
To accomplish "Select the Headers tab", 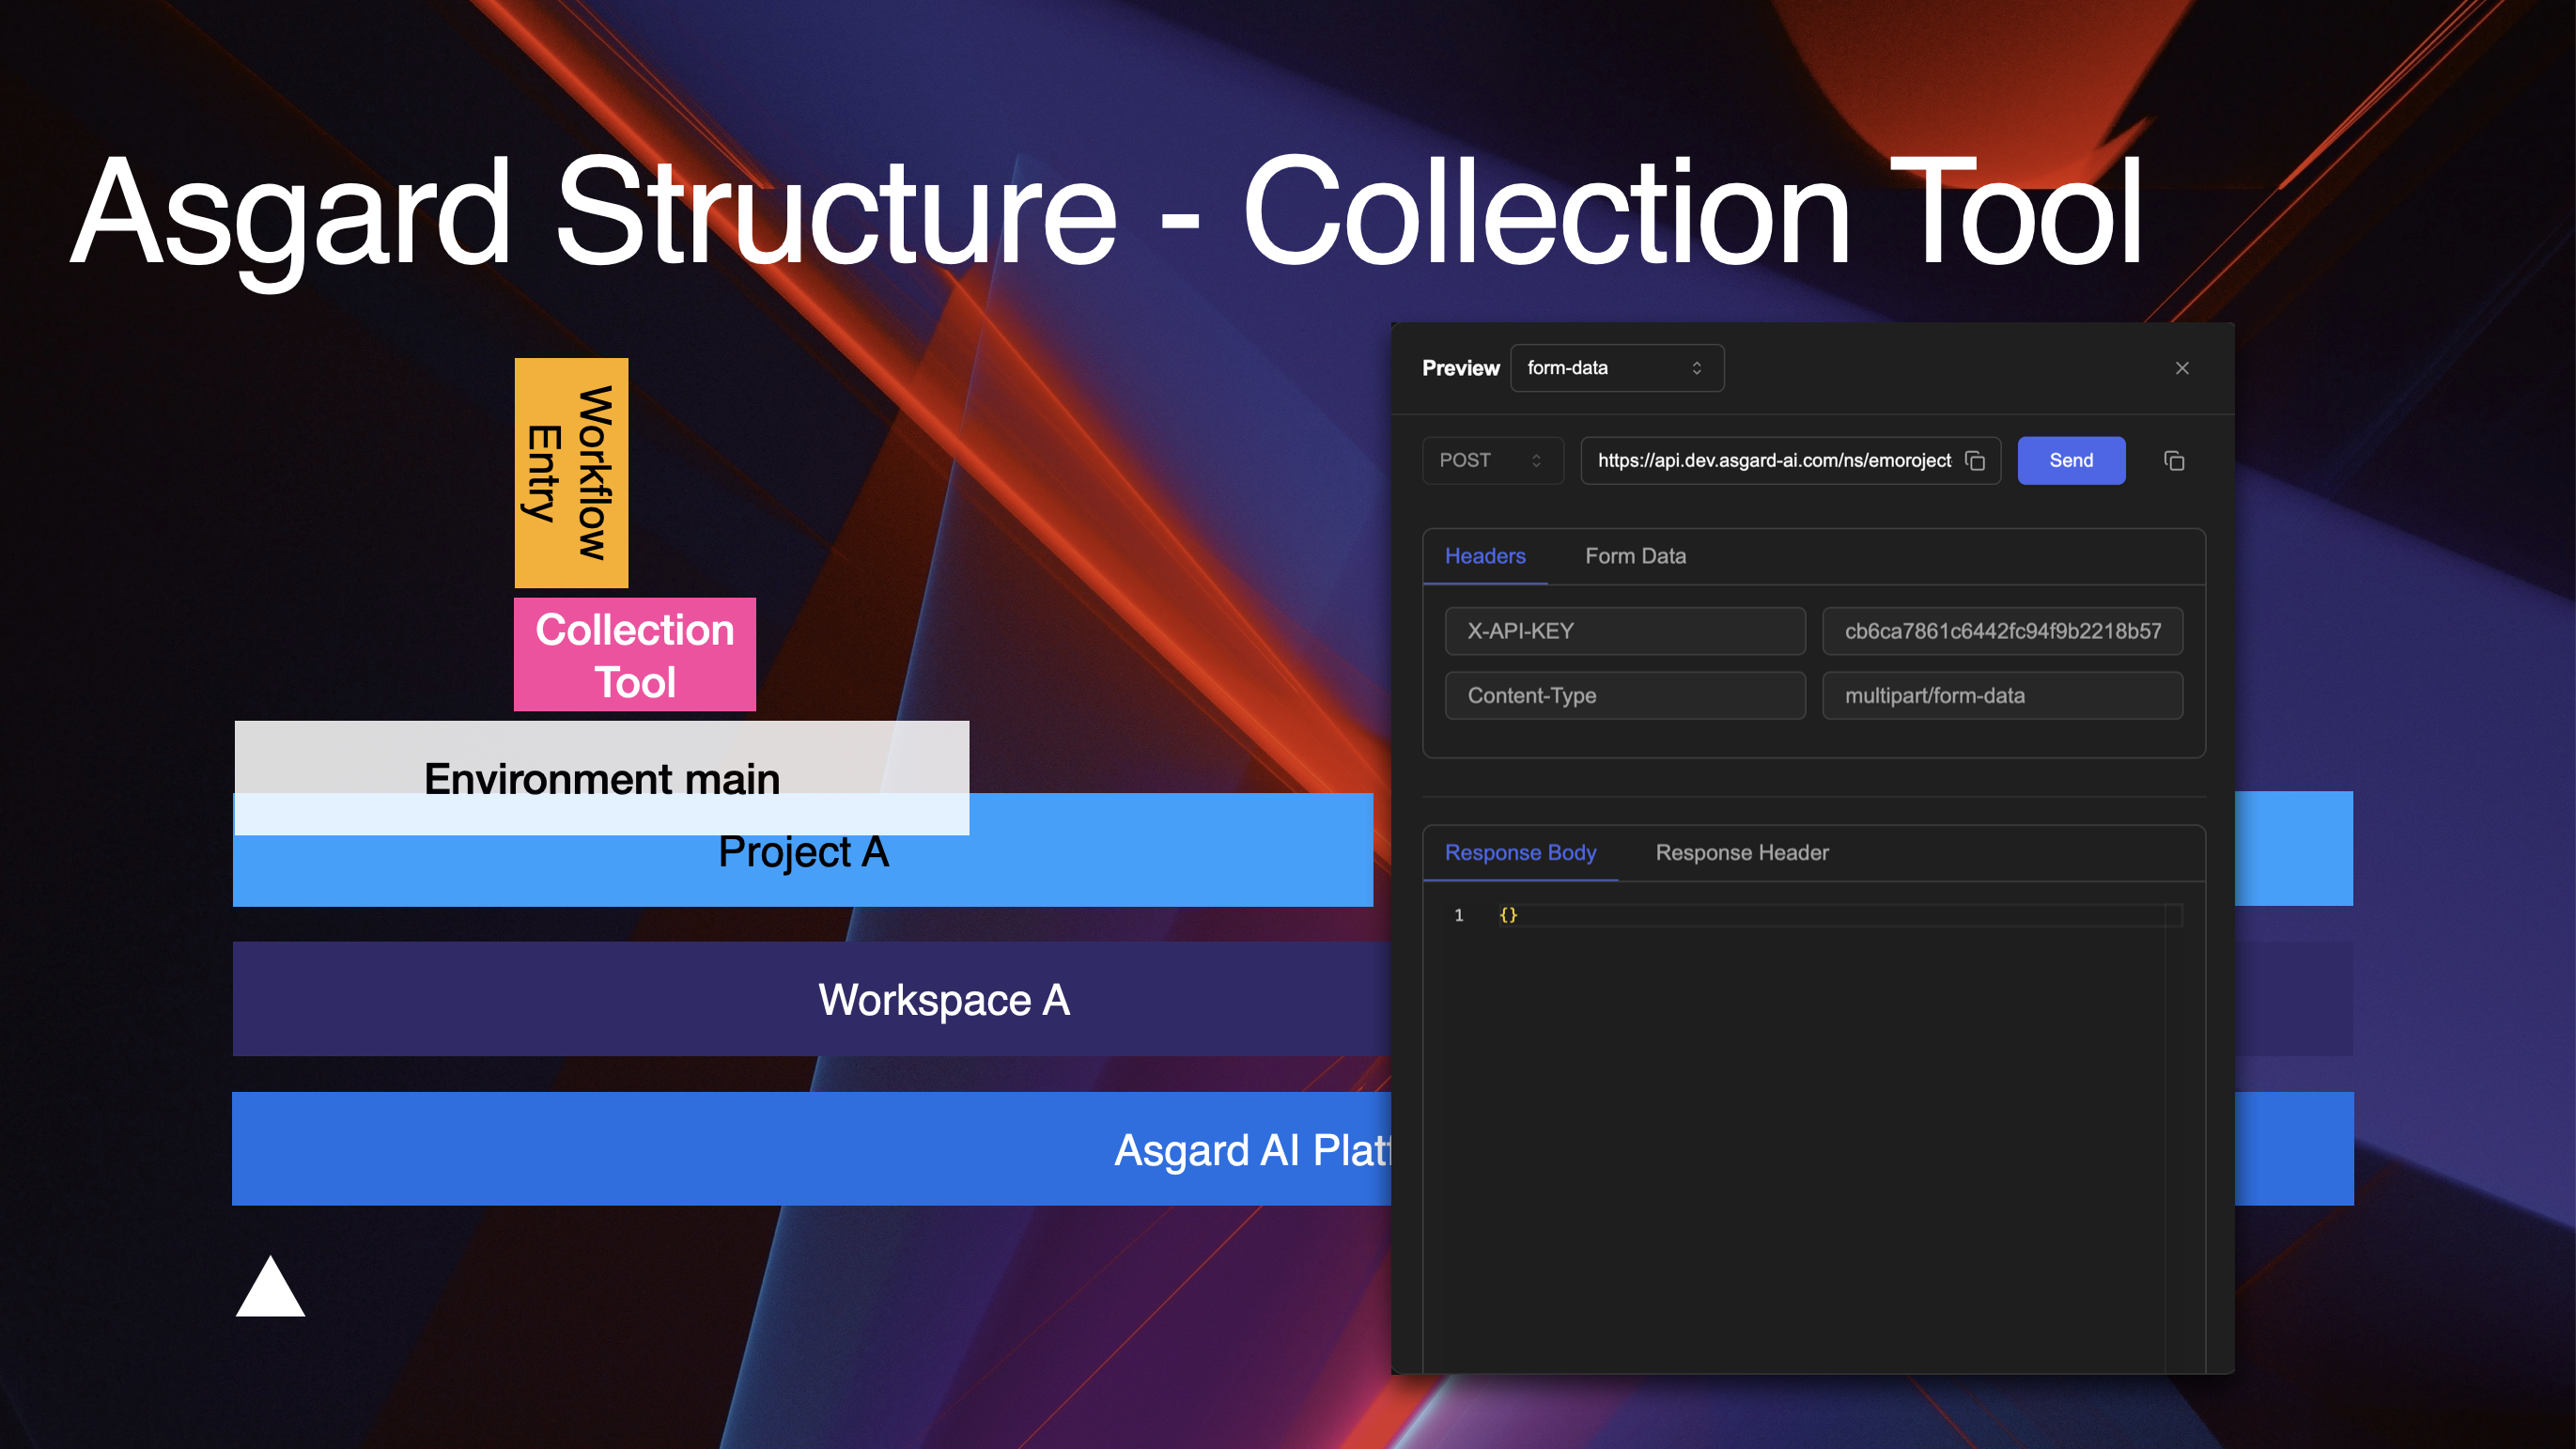I will pyautogui.click(x=1485, y=556).
